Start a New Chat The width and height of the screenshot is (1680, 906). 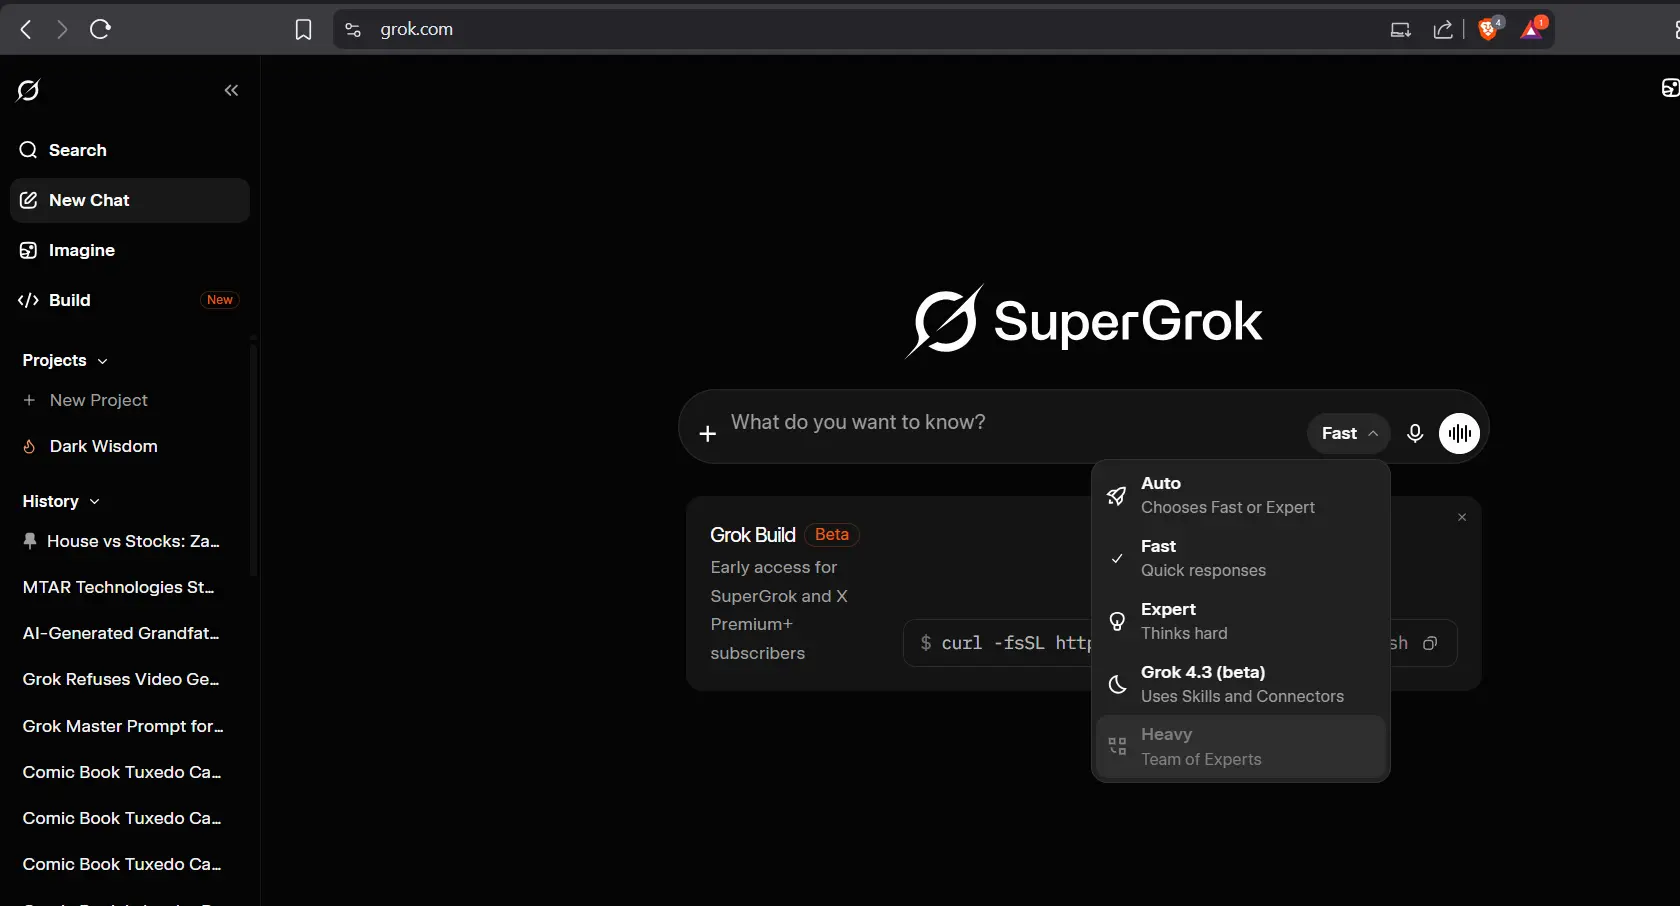click(129, 200)
